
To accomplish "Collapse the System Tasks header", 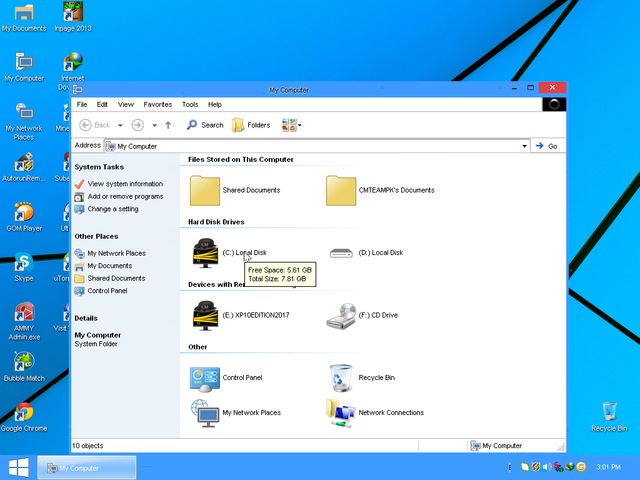I will point(99,167).
